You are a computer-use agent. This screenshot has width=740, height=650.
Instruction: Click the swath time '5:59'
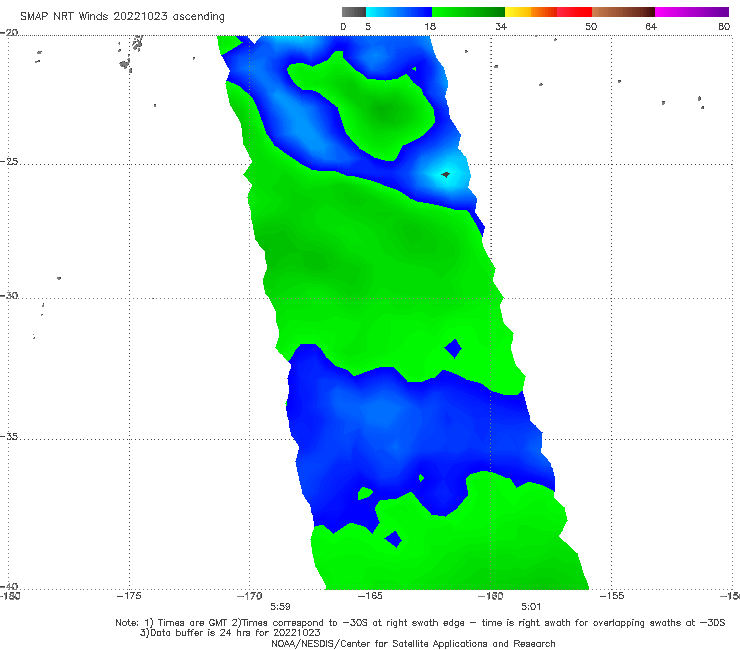click(280, 607)
